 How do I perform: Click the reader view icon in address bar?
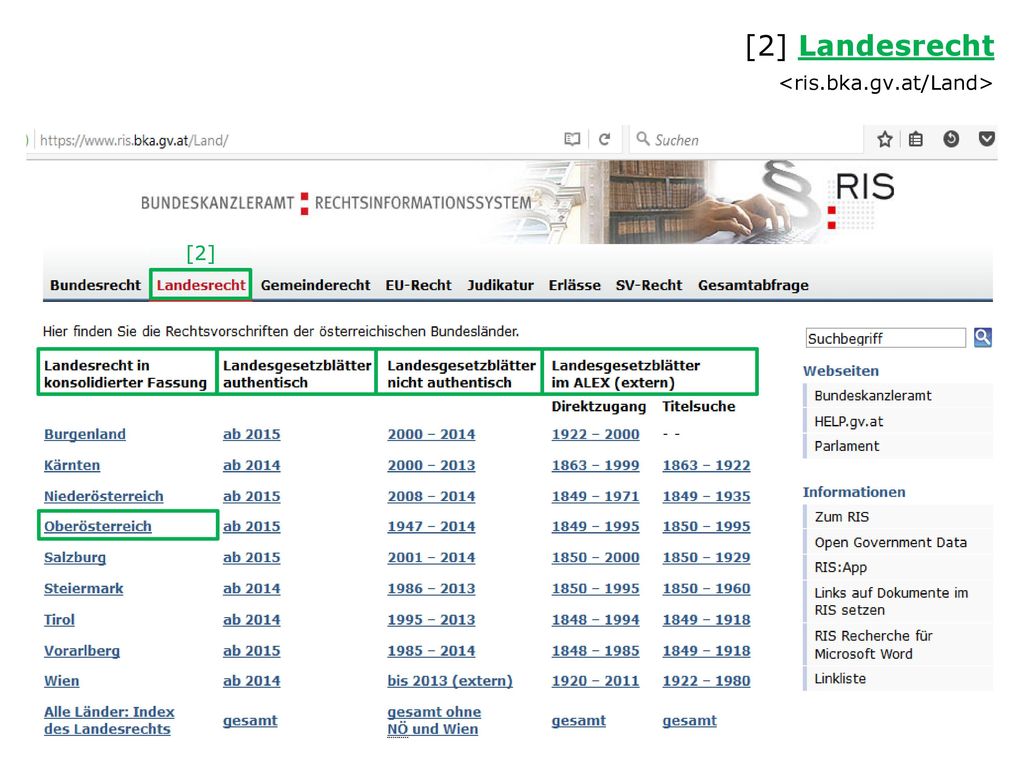tap(572, 139)
